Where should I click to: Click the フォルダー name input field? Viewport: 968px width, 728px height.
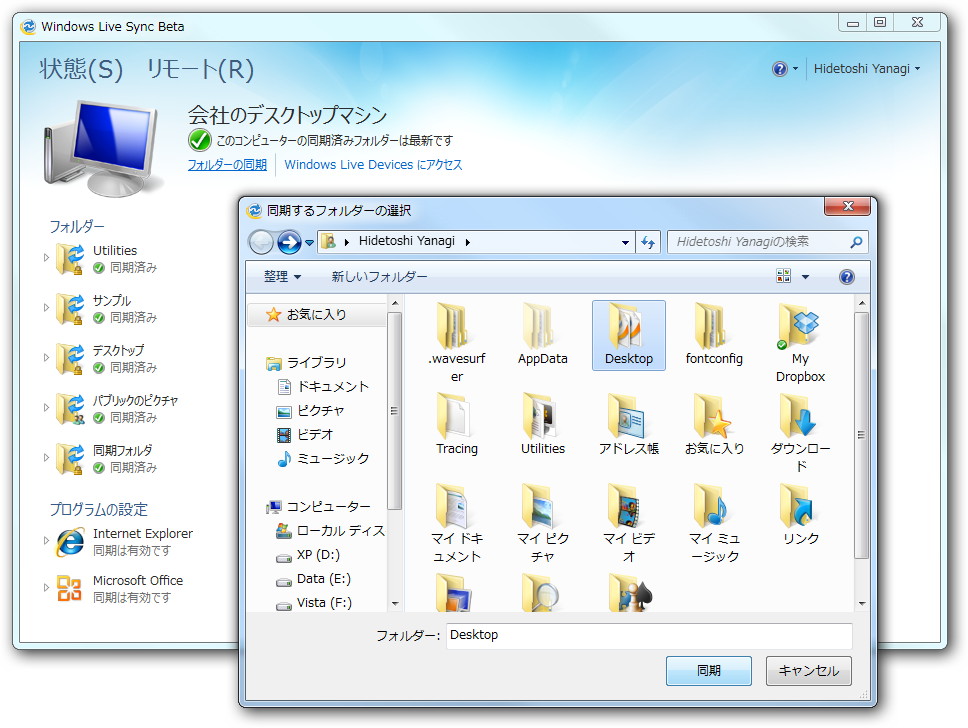pyautogui.click(x=649, y=635)
